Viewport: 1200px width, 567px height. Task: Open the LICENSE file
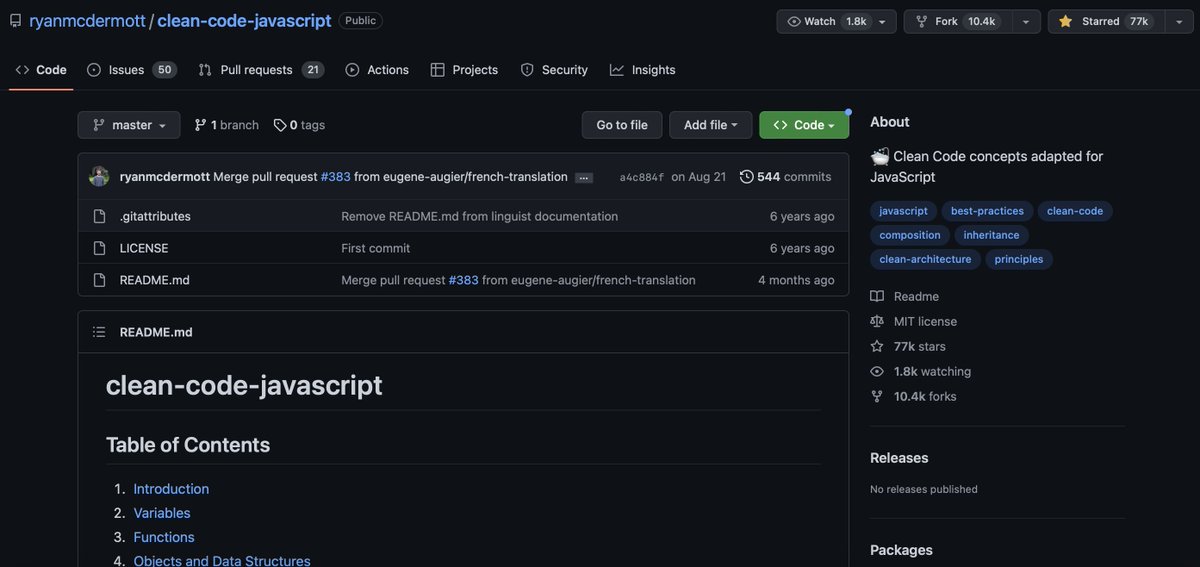(144, 248)
